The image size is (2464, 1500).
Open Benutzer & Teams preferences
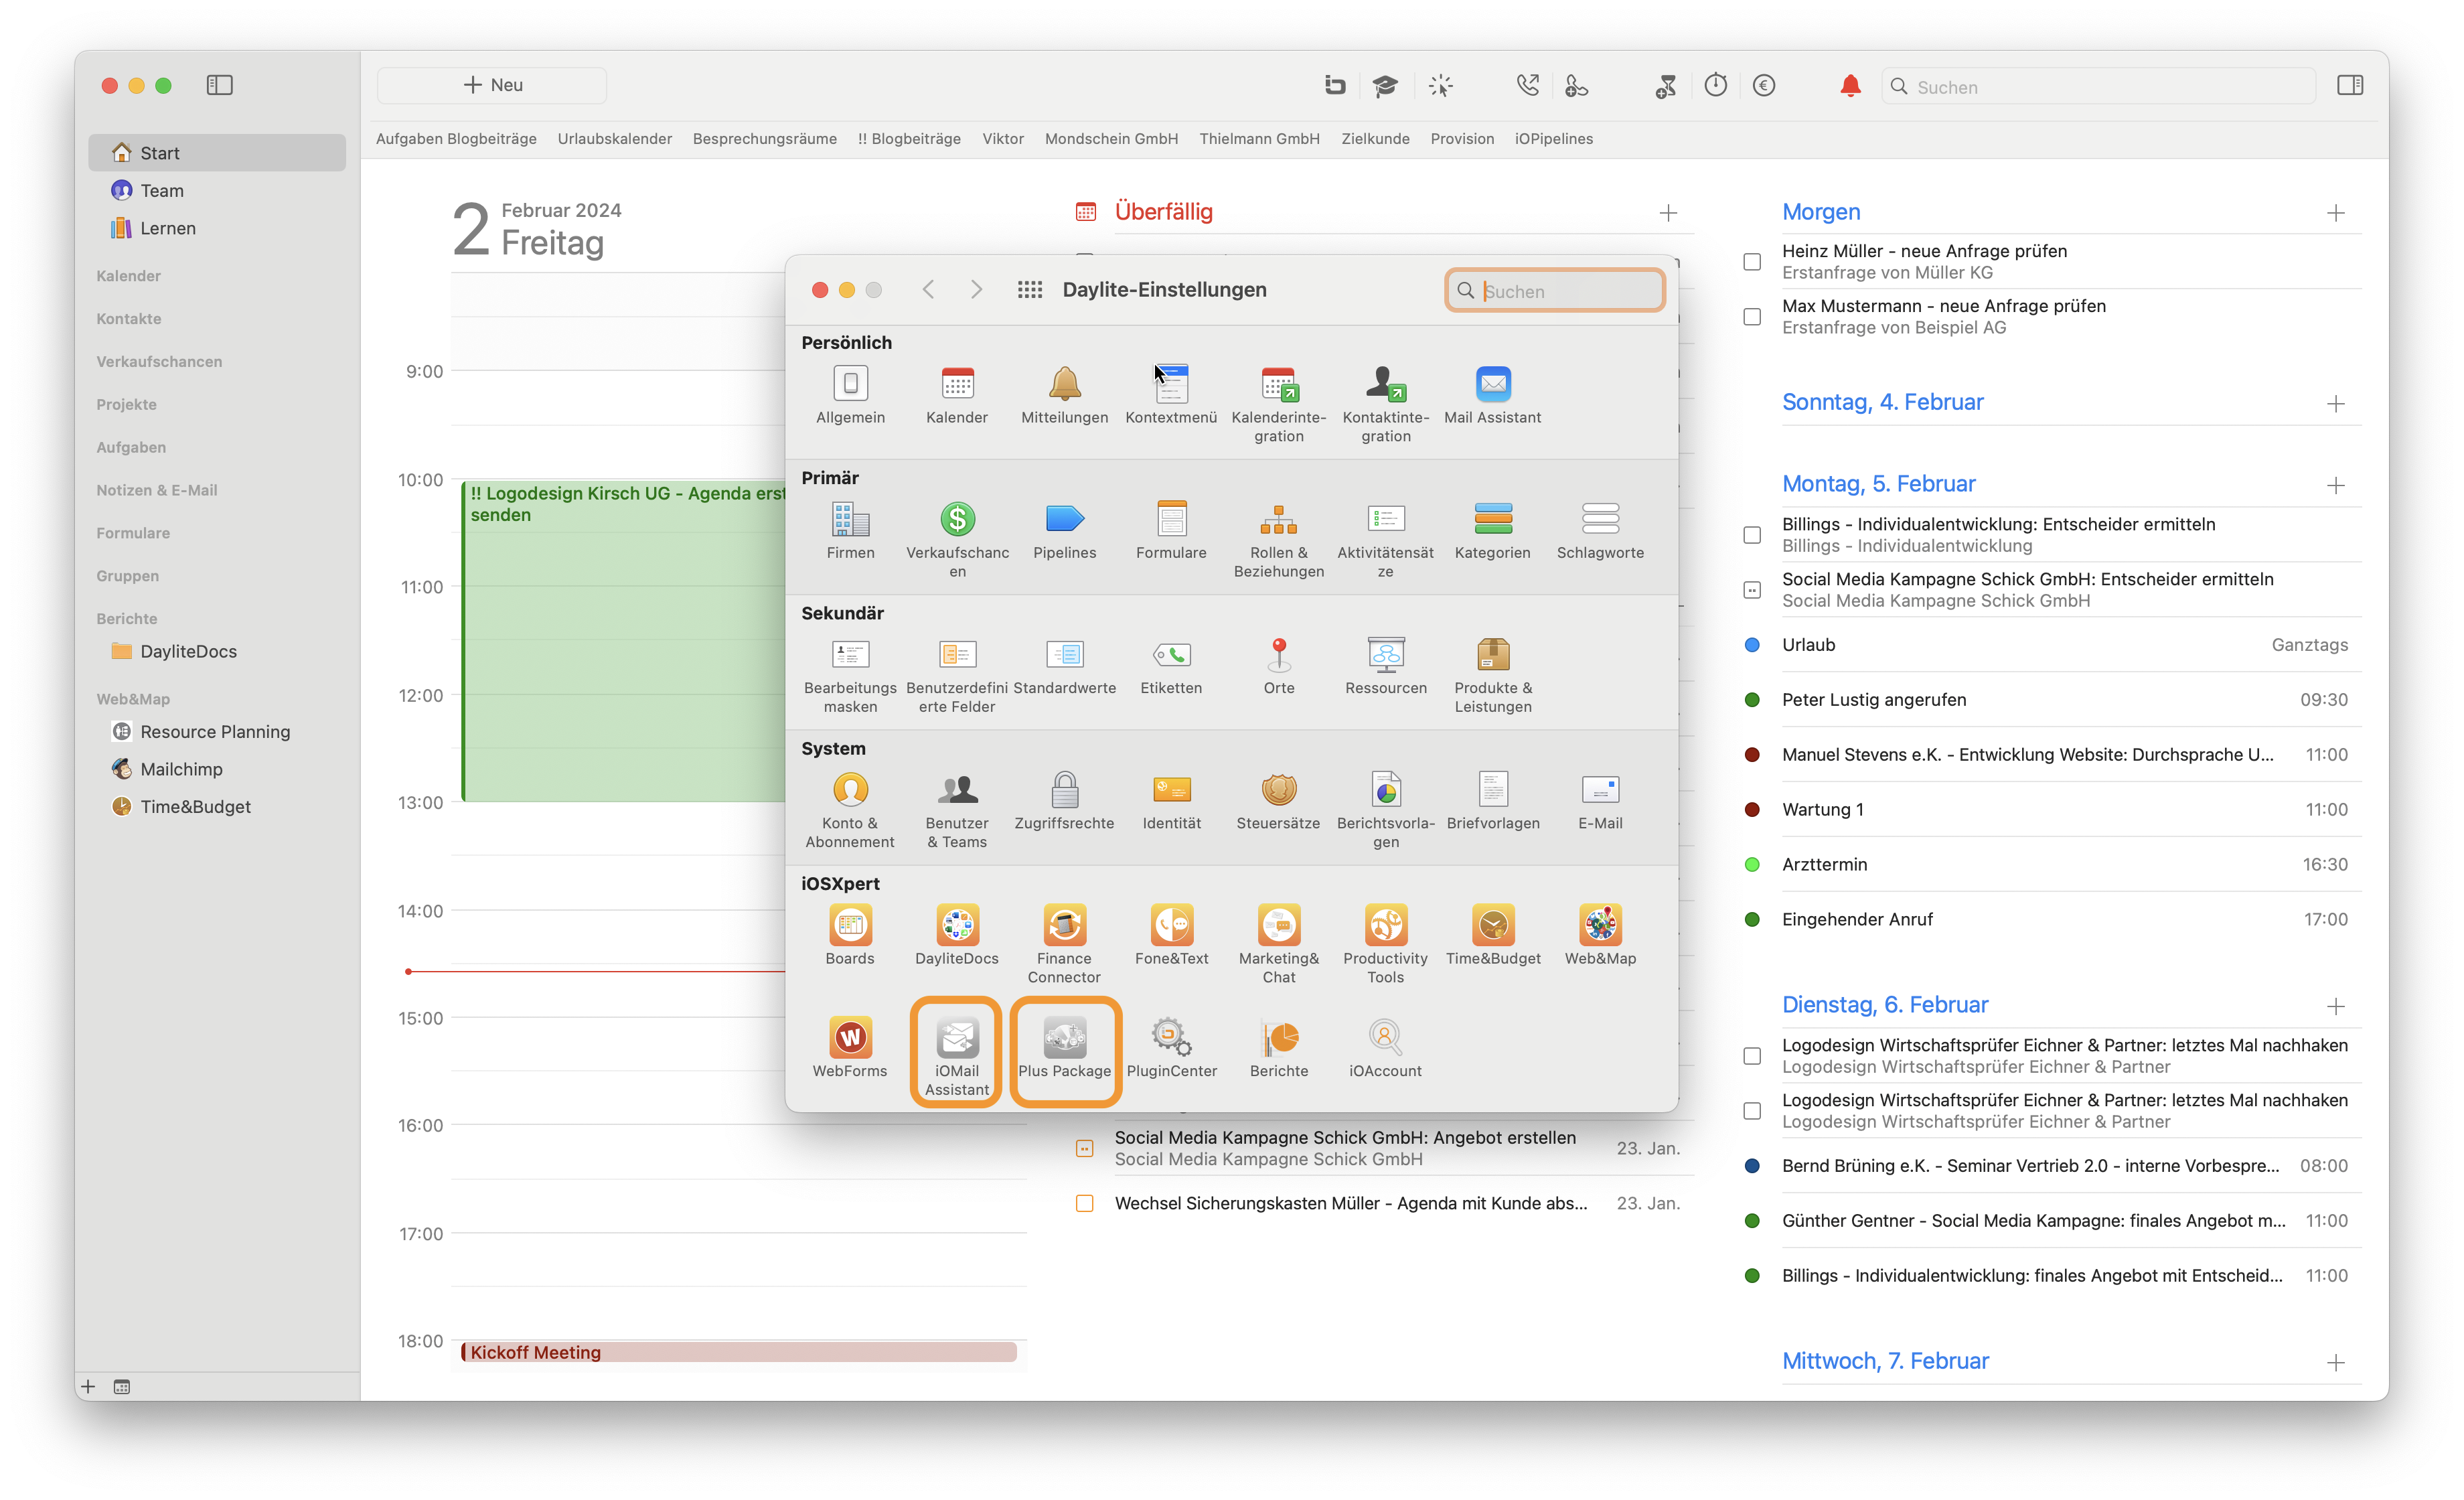pyautogui.click(x=957, y=810)
